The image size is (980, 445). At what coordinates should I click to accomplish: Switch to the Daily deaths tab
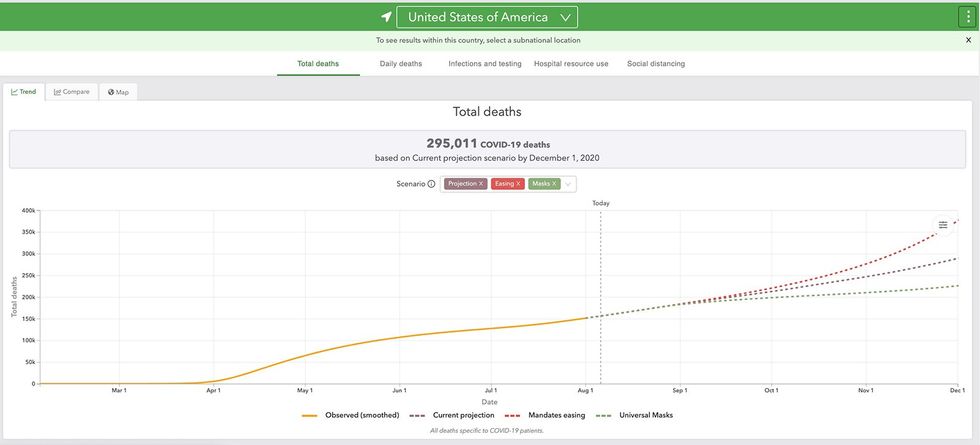tap(401, 64)
